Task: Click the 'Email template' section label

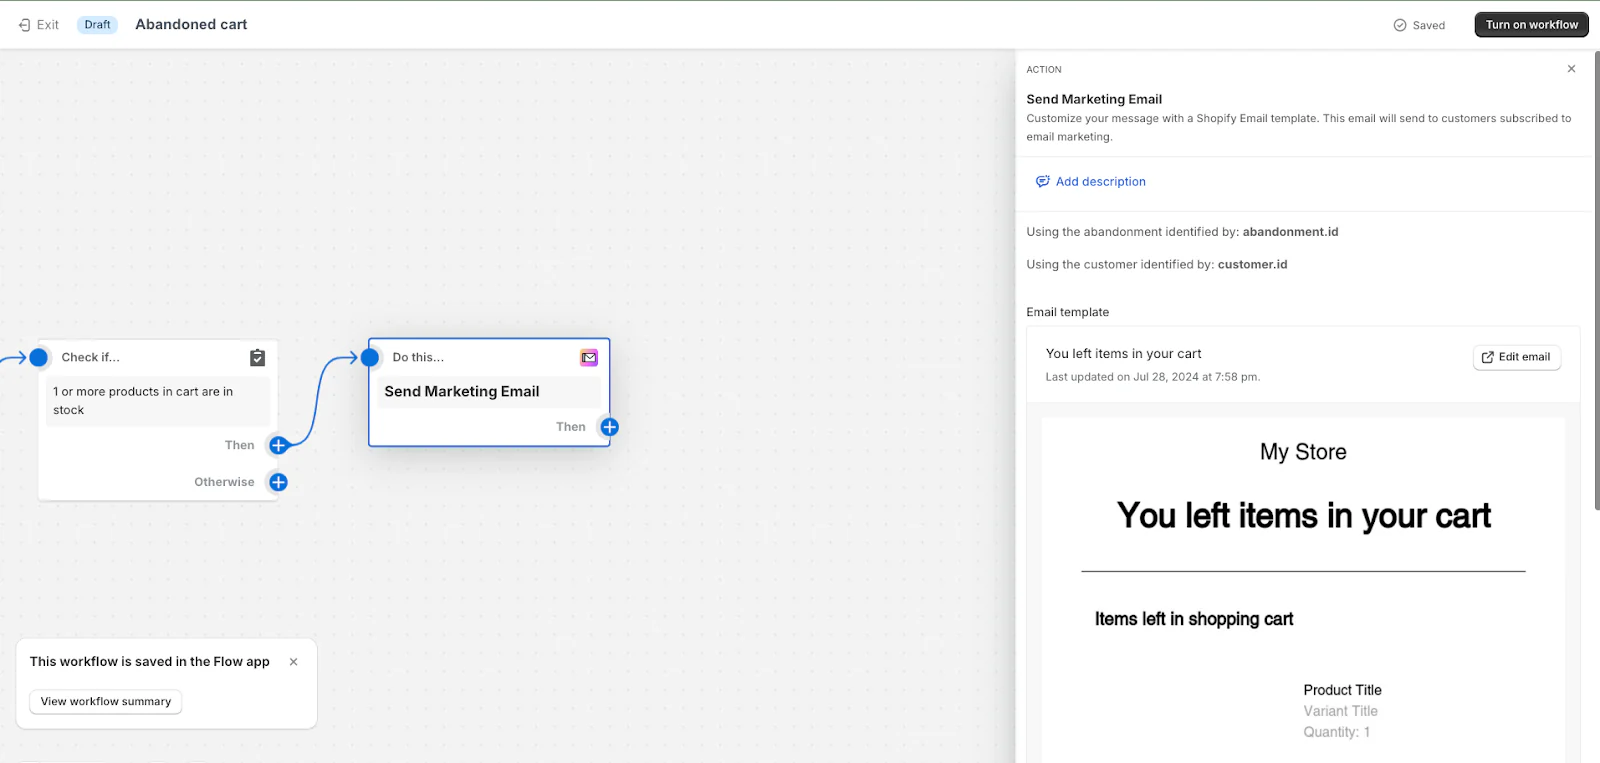Action: pyautogui.click(x=1067, y=312)
